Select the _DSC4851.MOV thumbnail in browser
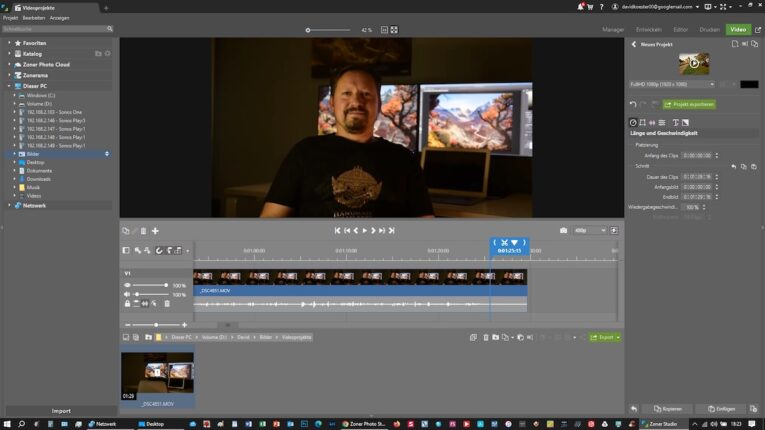This screenshot has height=430, width=765. [157, 375]
